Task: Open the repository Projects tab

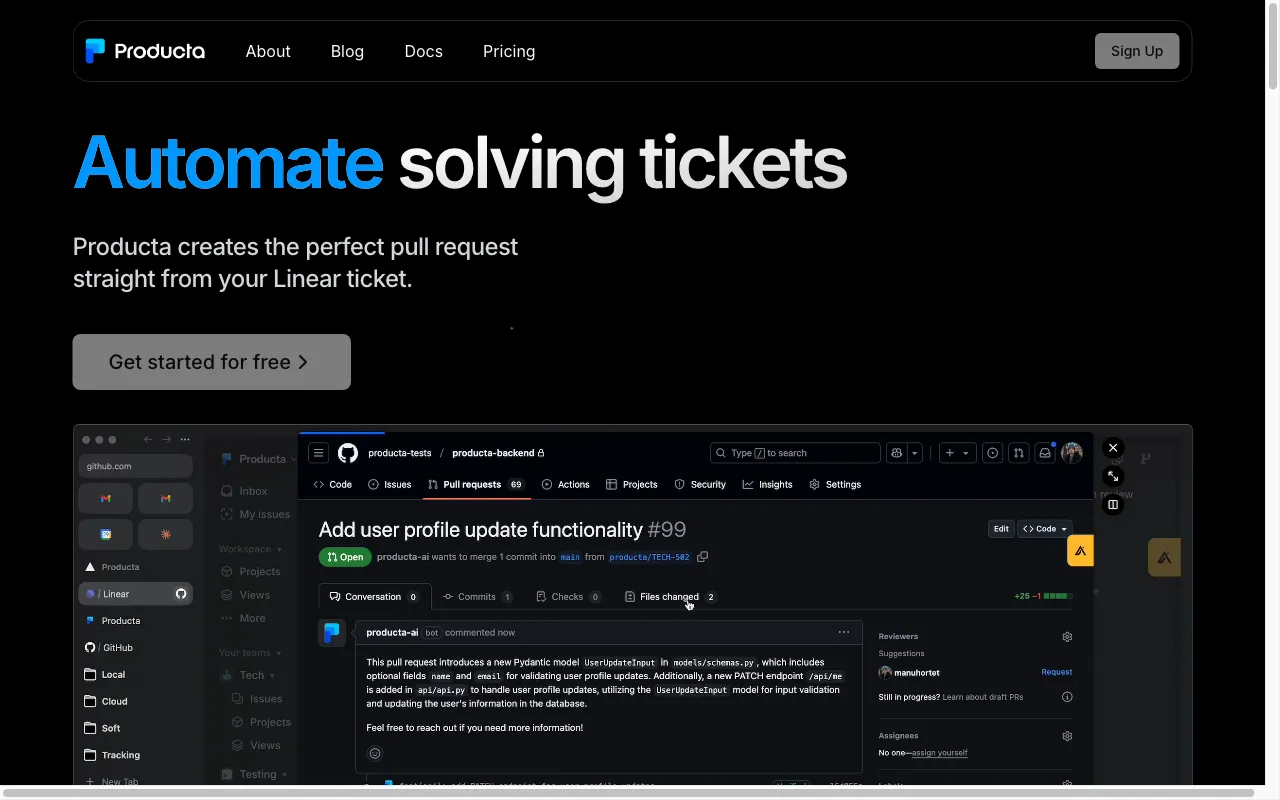Action: click(x=632, y=484)
